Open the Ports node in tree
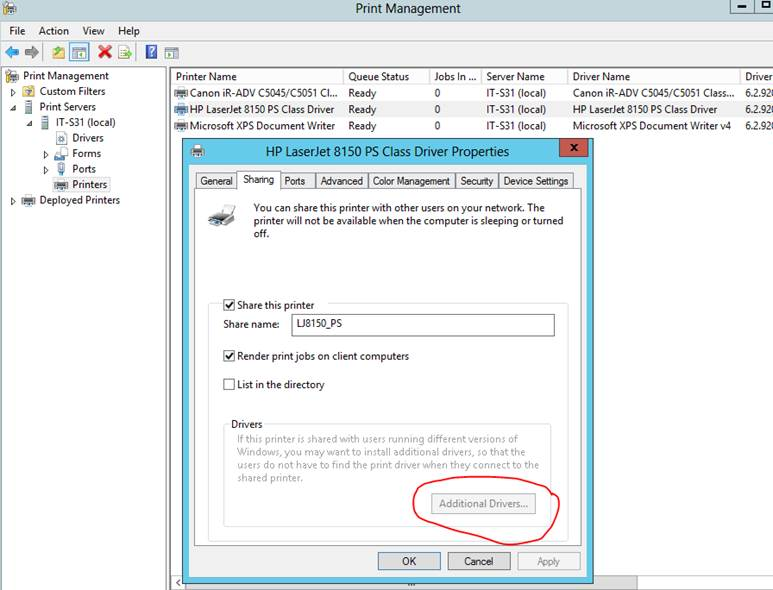773x590 pixels. (x=84, y=169)
